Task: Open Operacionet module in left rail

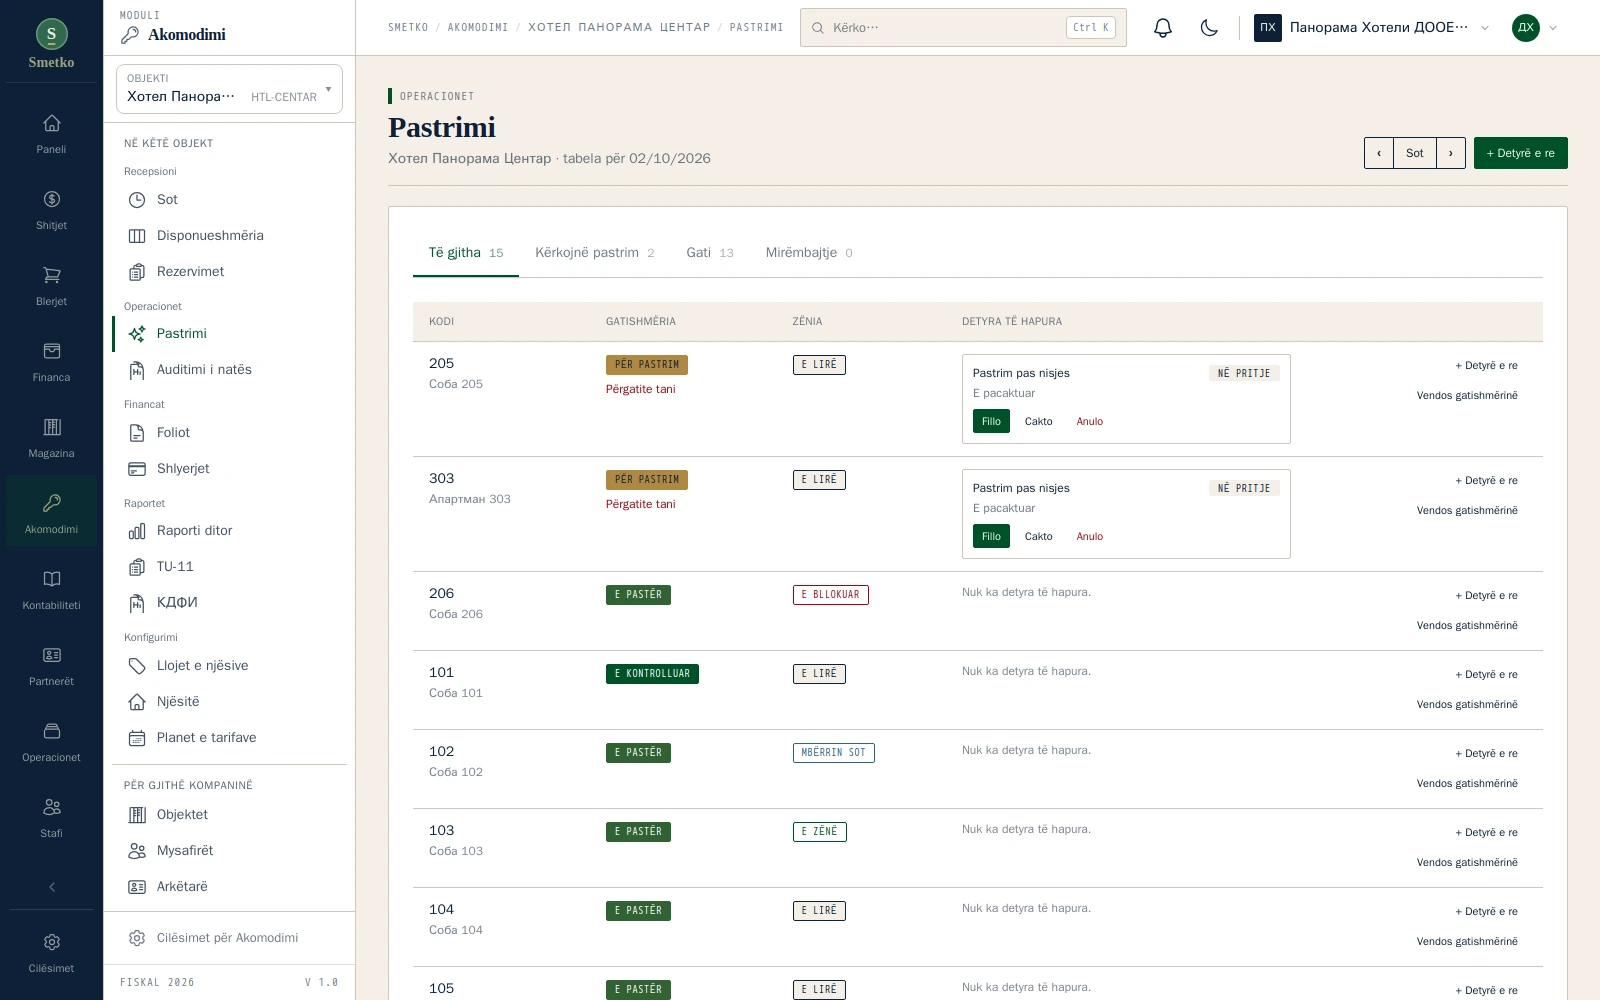Action: (51, 743)
